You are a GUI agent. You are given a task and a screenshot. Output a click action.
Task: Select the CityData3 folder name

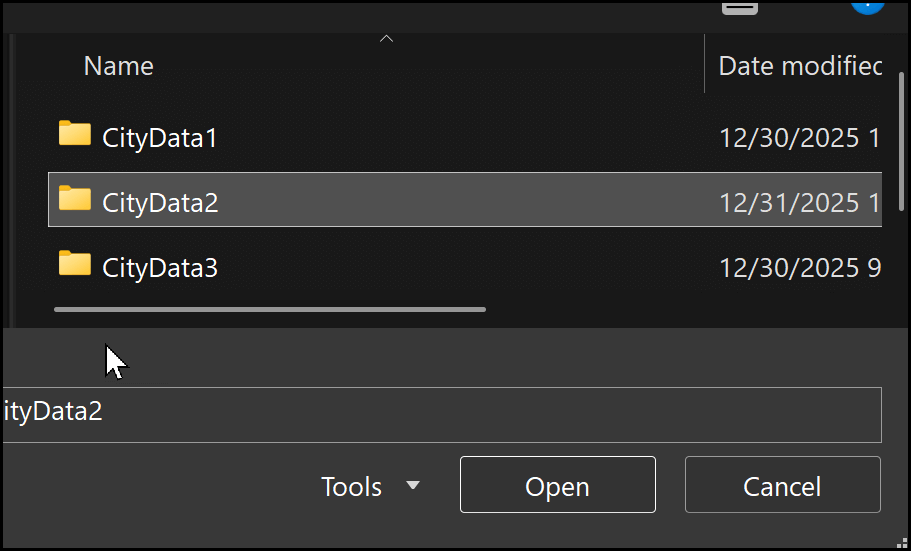(160, 267)
